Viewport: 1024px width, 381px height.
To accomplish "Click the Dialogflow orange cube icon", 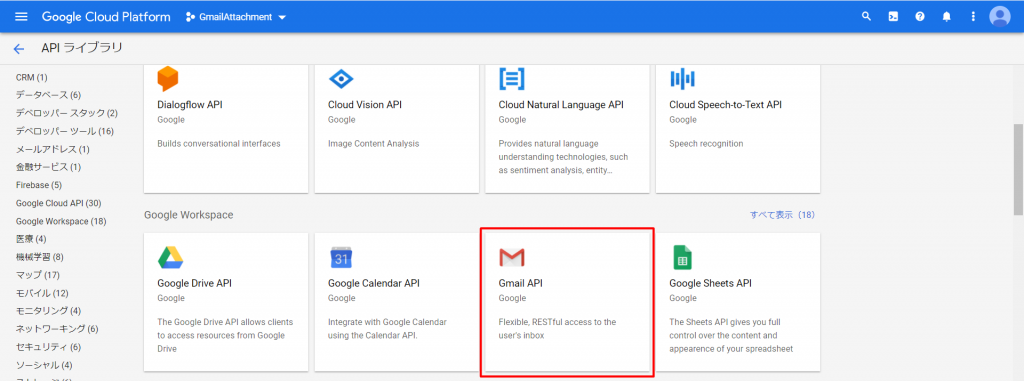I will [x=168, y=79].
